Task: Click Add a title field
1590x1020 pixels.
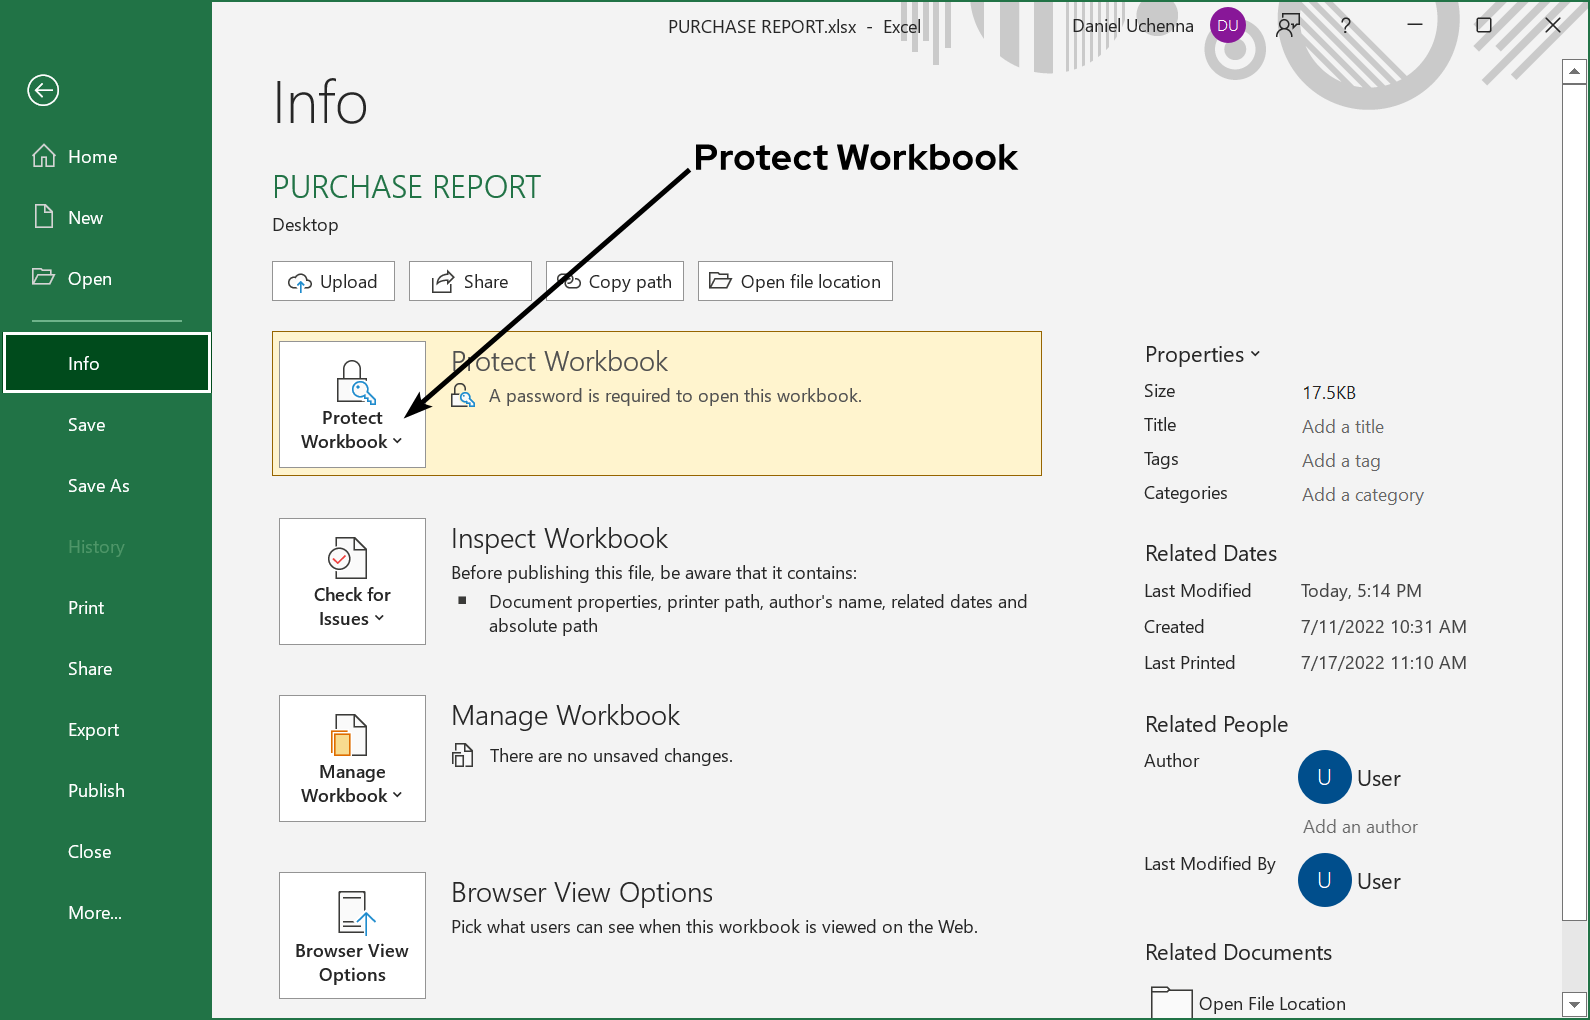Action: pyautogui.click(x=1343, y=427)
